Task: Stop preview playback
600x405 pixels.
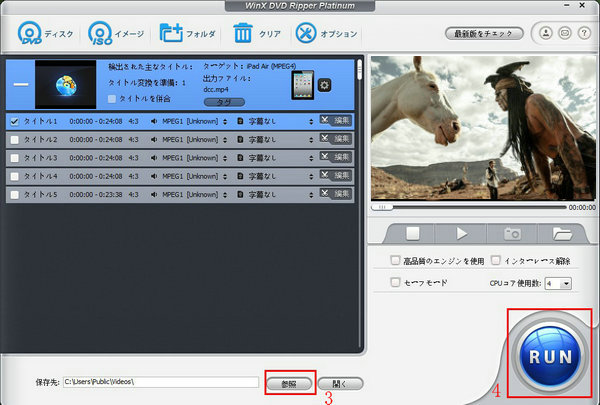Action: [412, 233]
